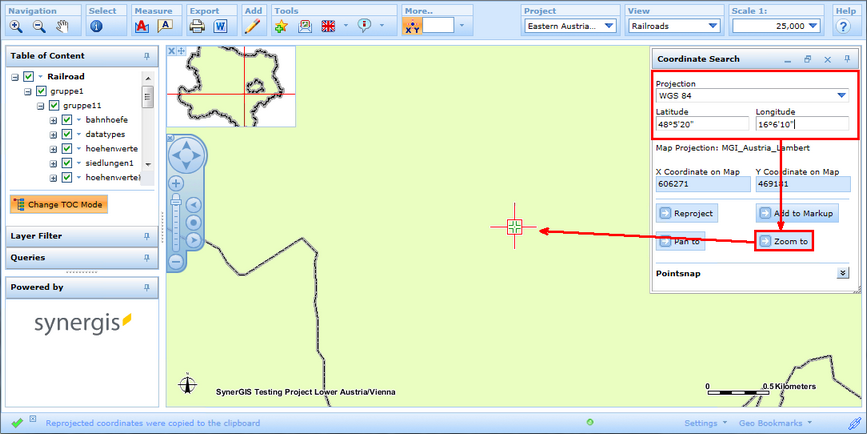Pin the Powered by panel
Image resolution: width=867 pixels, height=434 pixels.
pyautogui.click(x=147, y=288)
